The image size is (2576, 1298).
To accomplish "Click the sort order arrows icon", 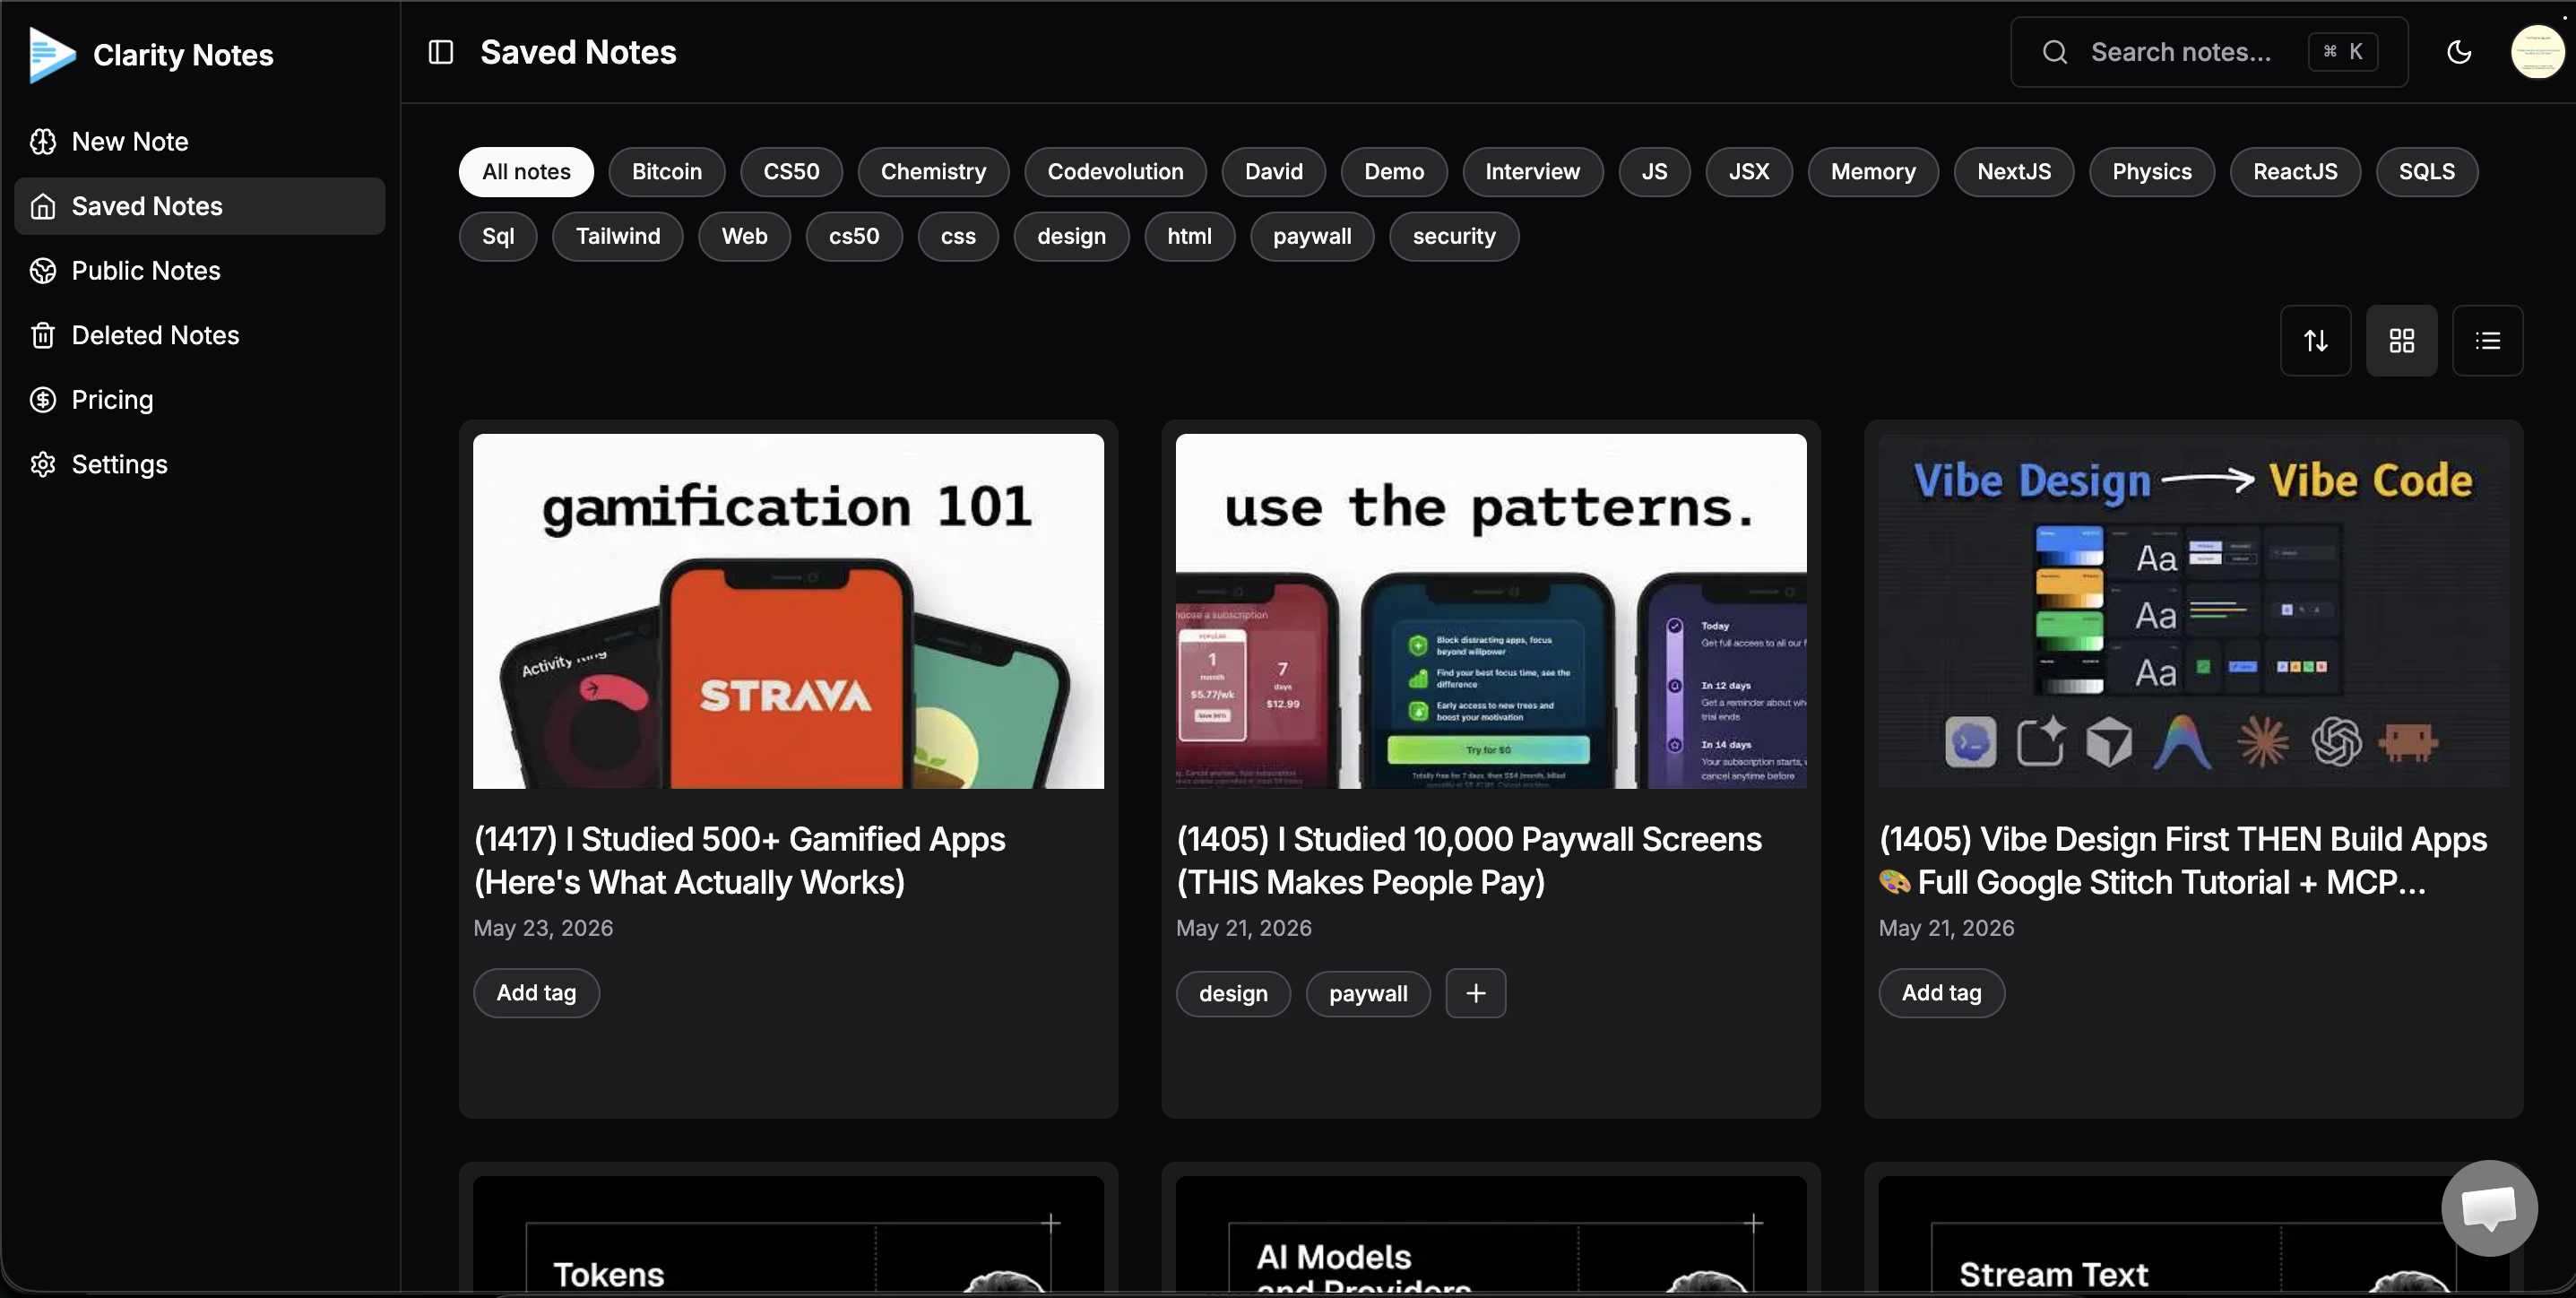I will [x=2316, y=341].
